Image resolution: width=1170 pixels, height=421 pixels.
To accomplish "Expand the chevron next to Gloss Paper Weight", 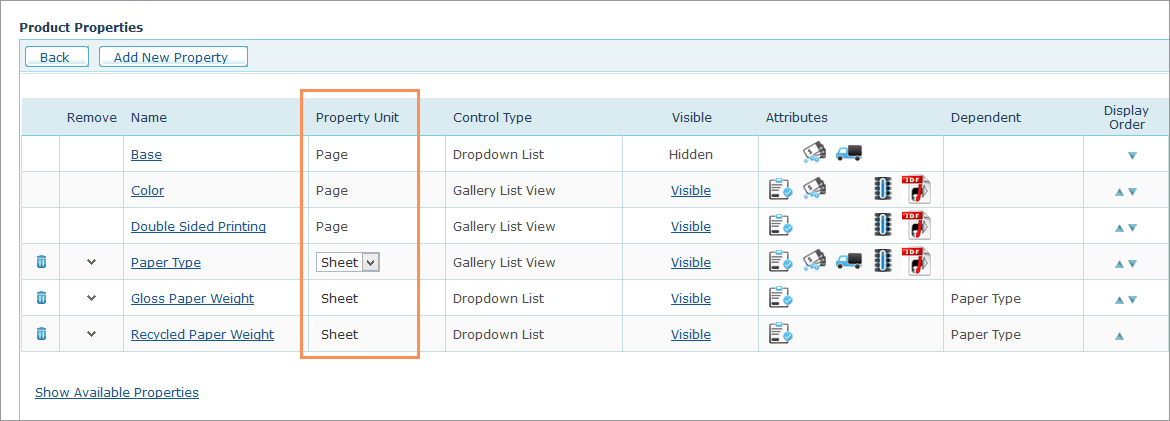I will pyautogui.click(x=92, y=298).
